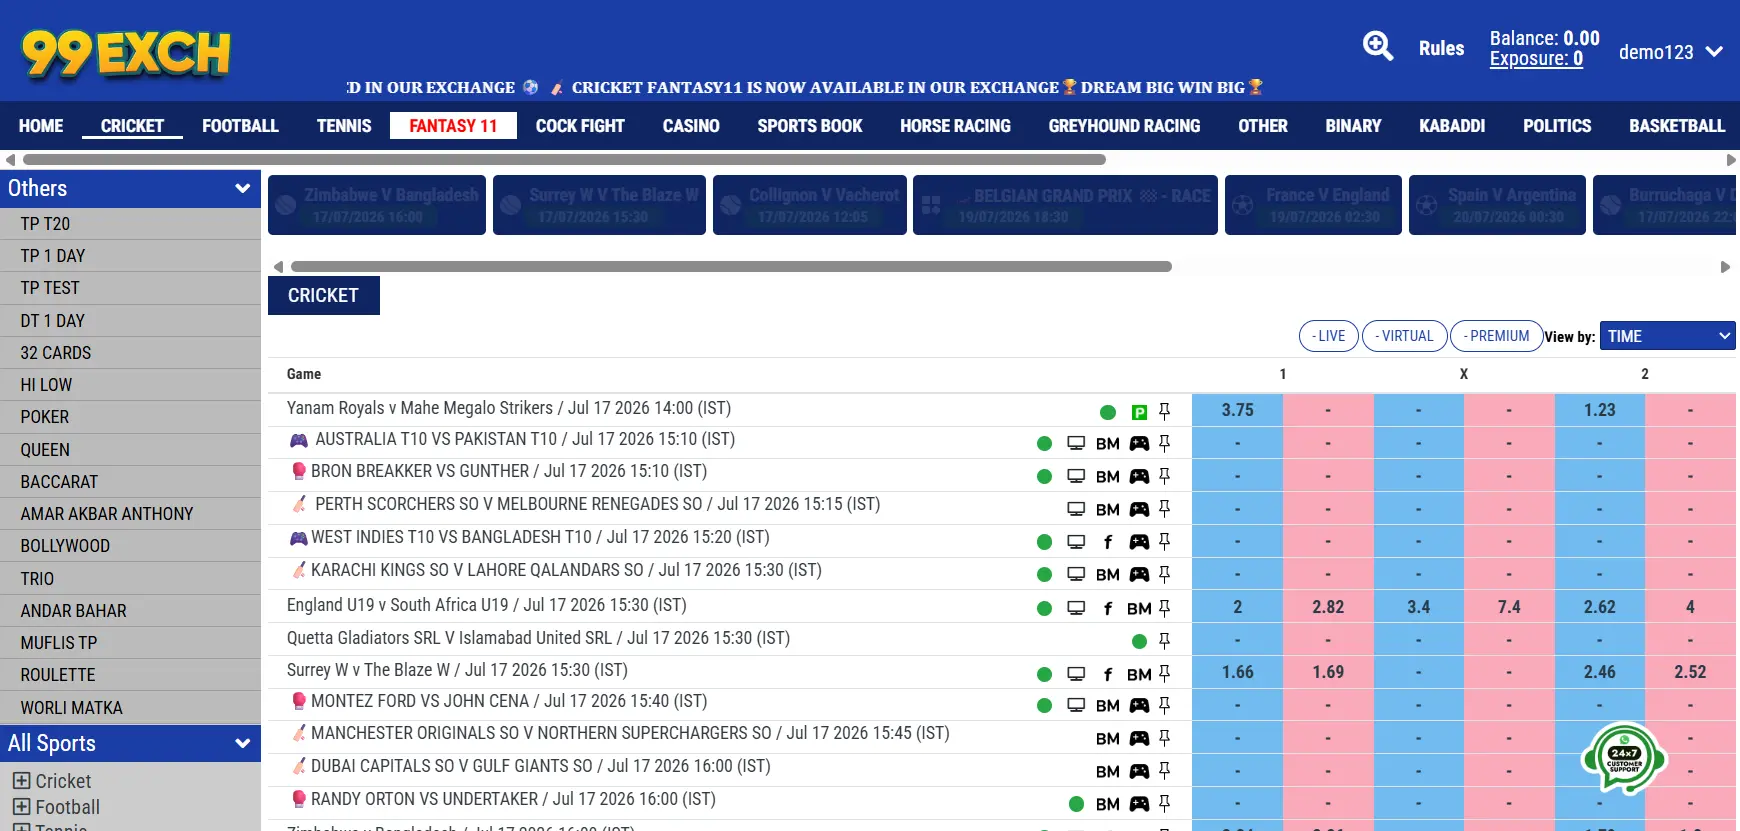The width and height of the screenshot is (1740, 831).
Task: Open the Belgian Grand Prix race card
Action: 1065,205
